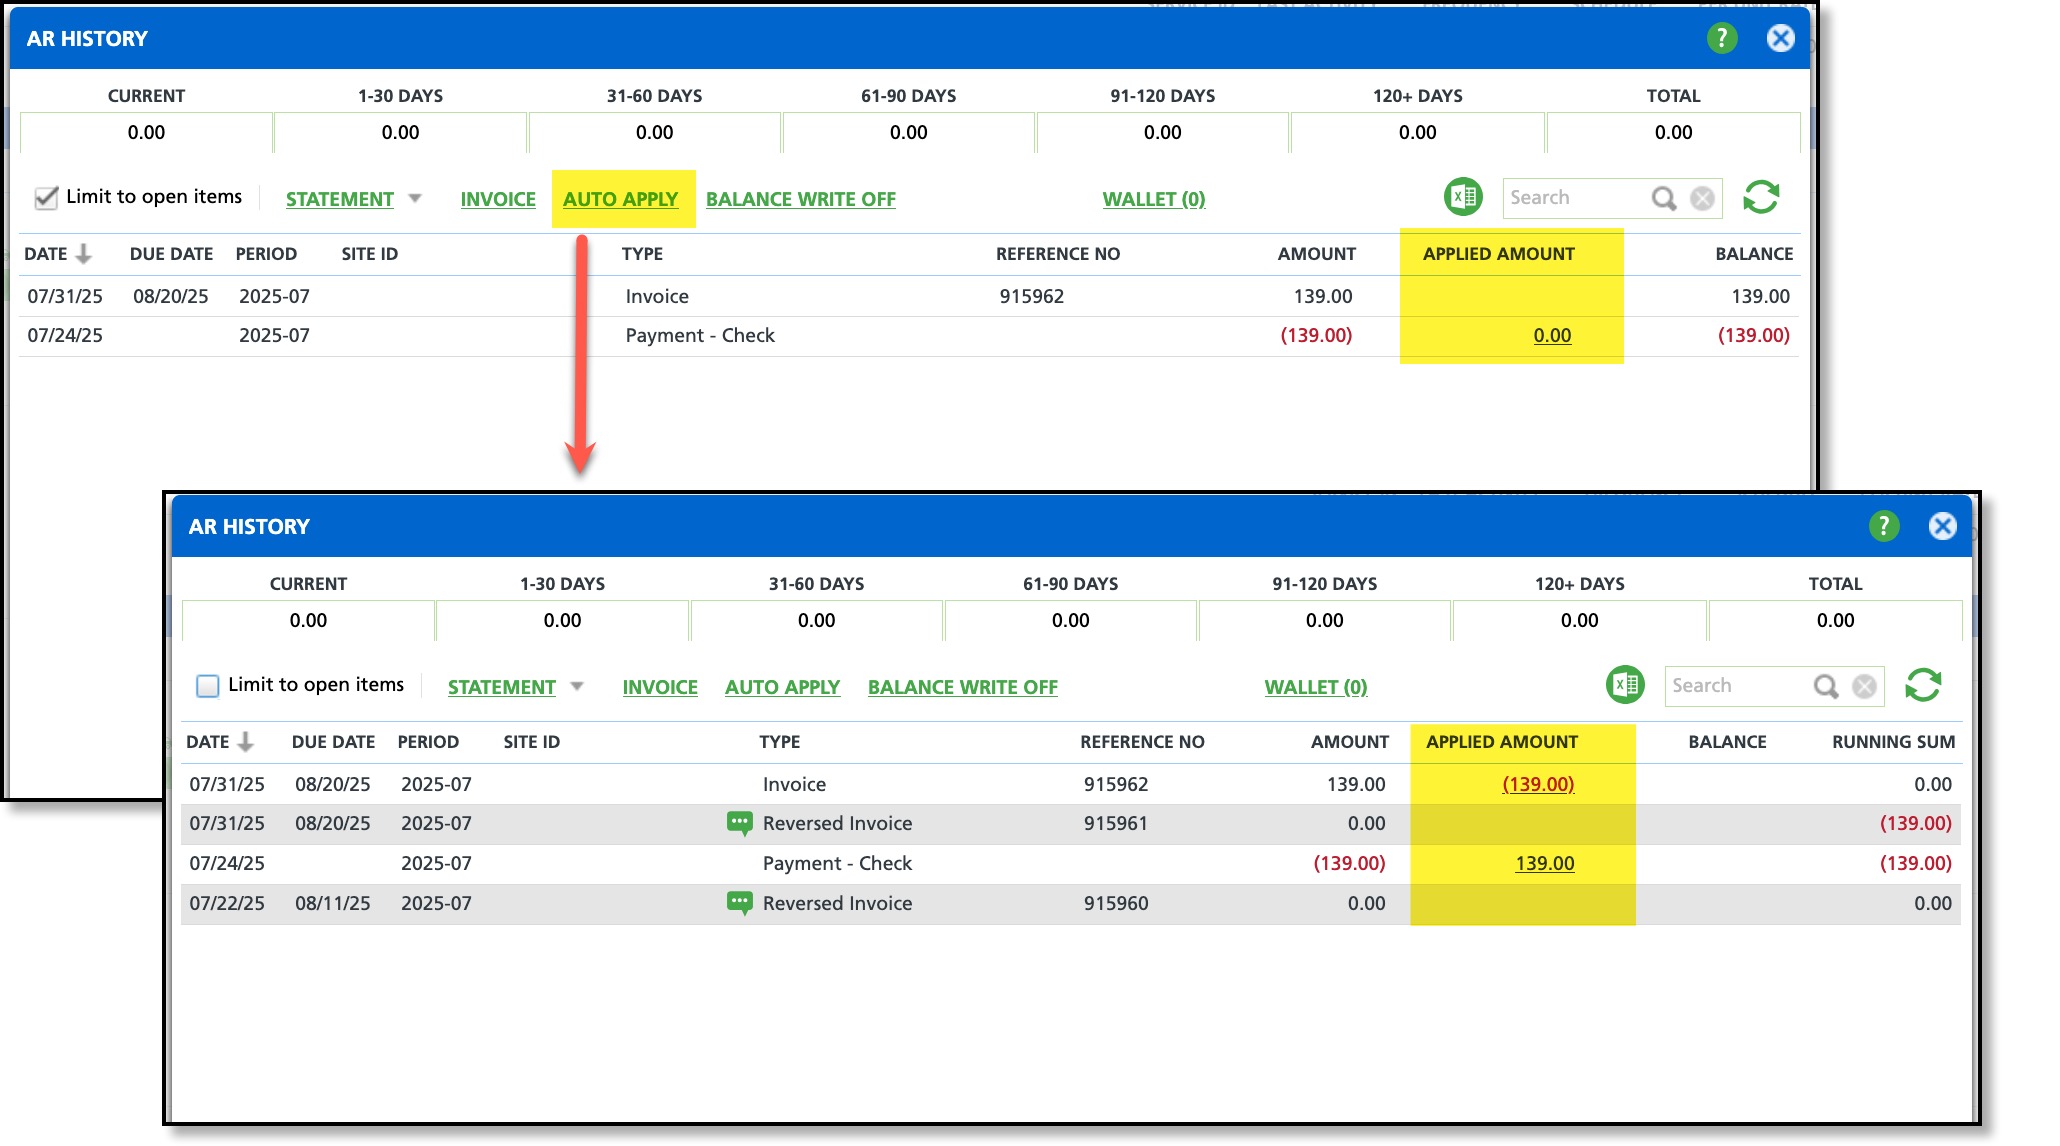Open Wallet (0) link in upper window

[x=1153, y=199]
